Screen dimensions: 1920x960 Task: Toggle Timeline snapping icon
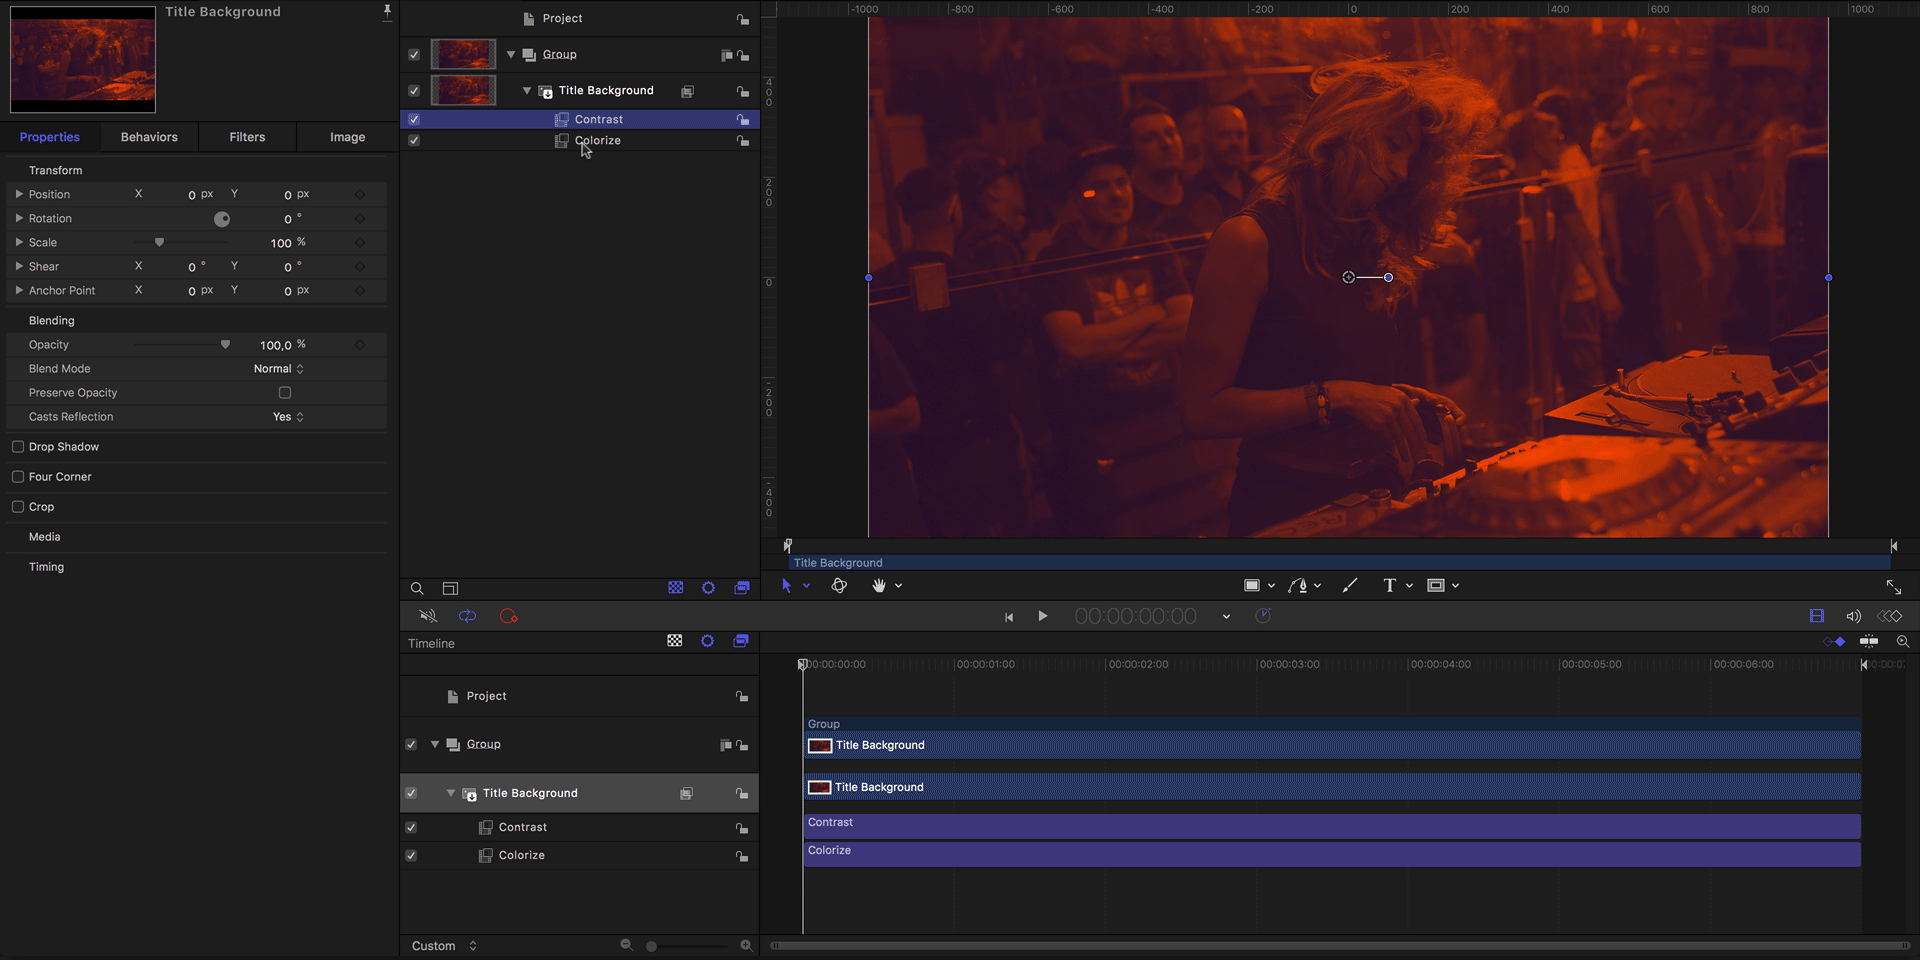[x=1868, y=641]
